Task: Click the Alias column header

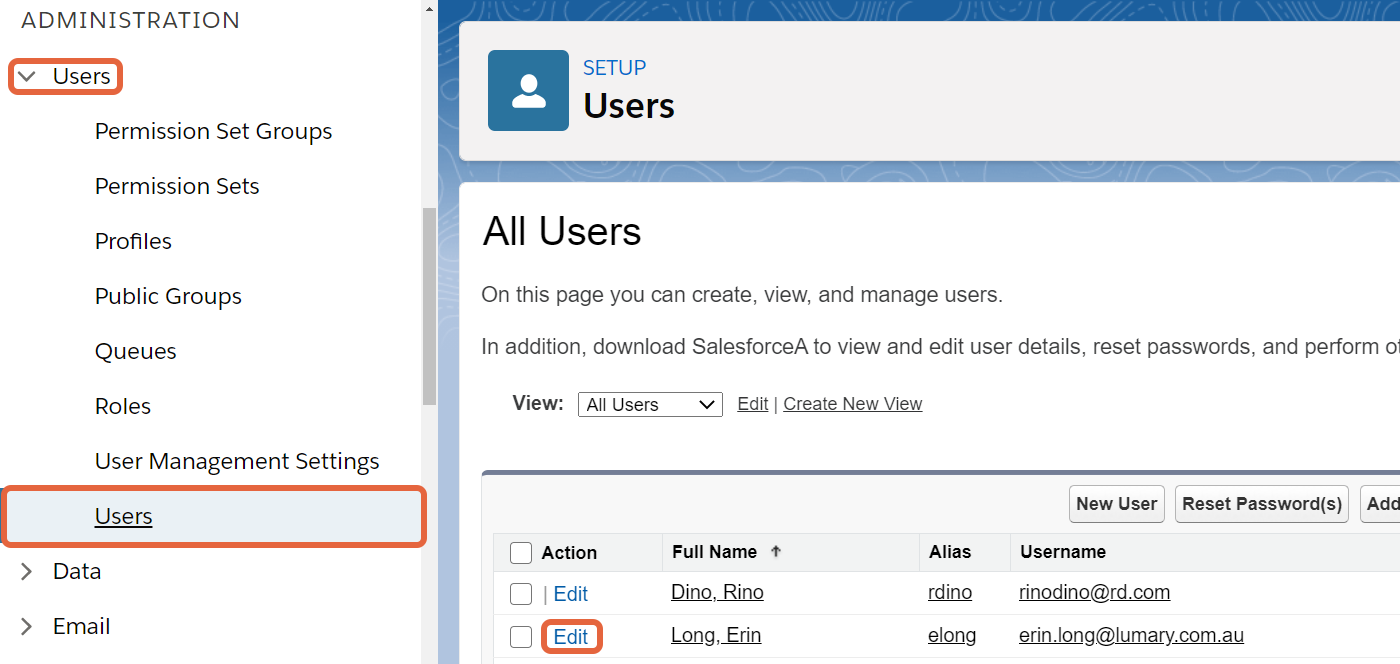Action: pyautogui.click(x=950, y=552)
